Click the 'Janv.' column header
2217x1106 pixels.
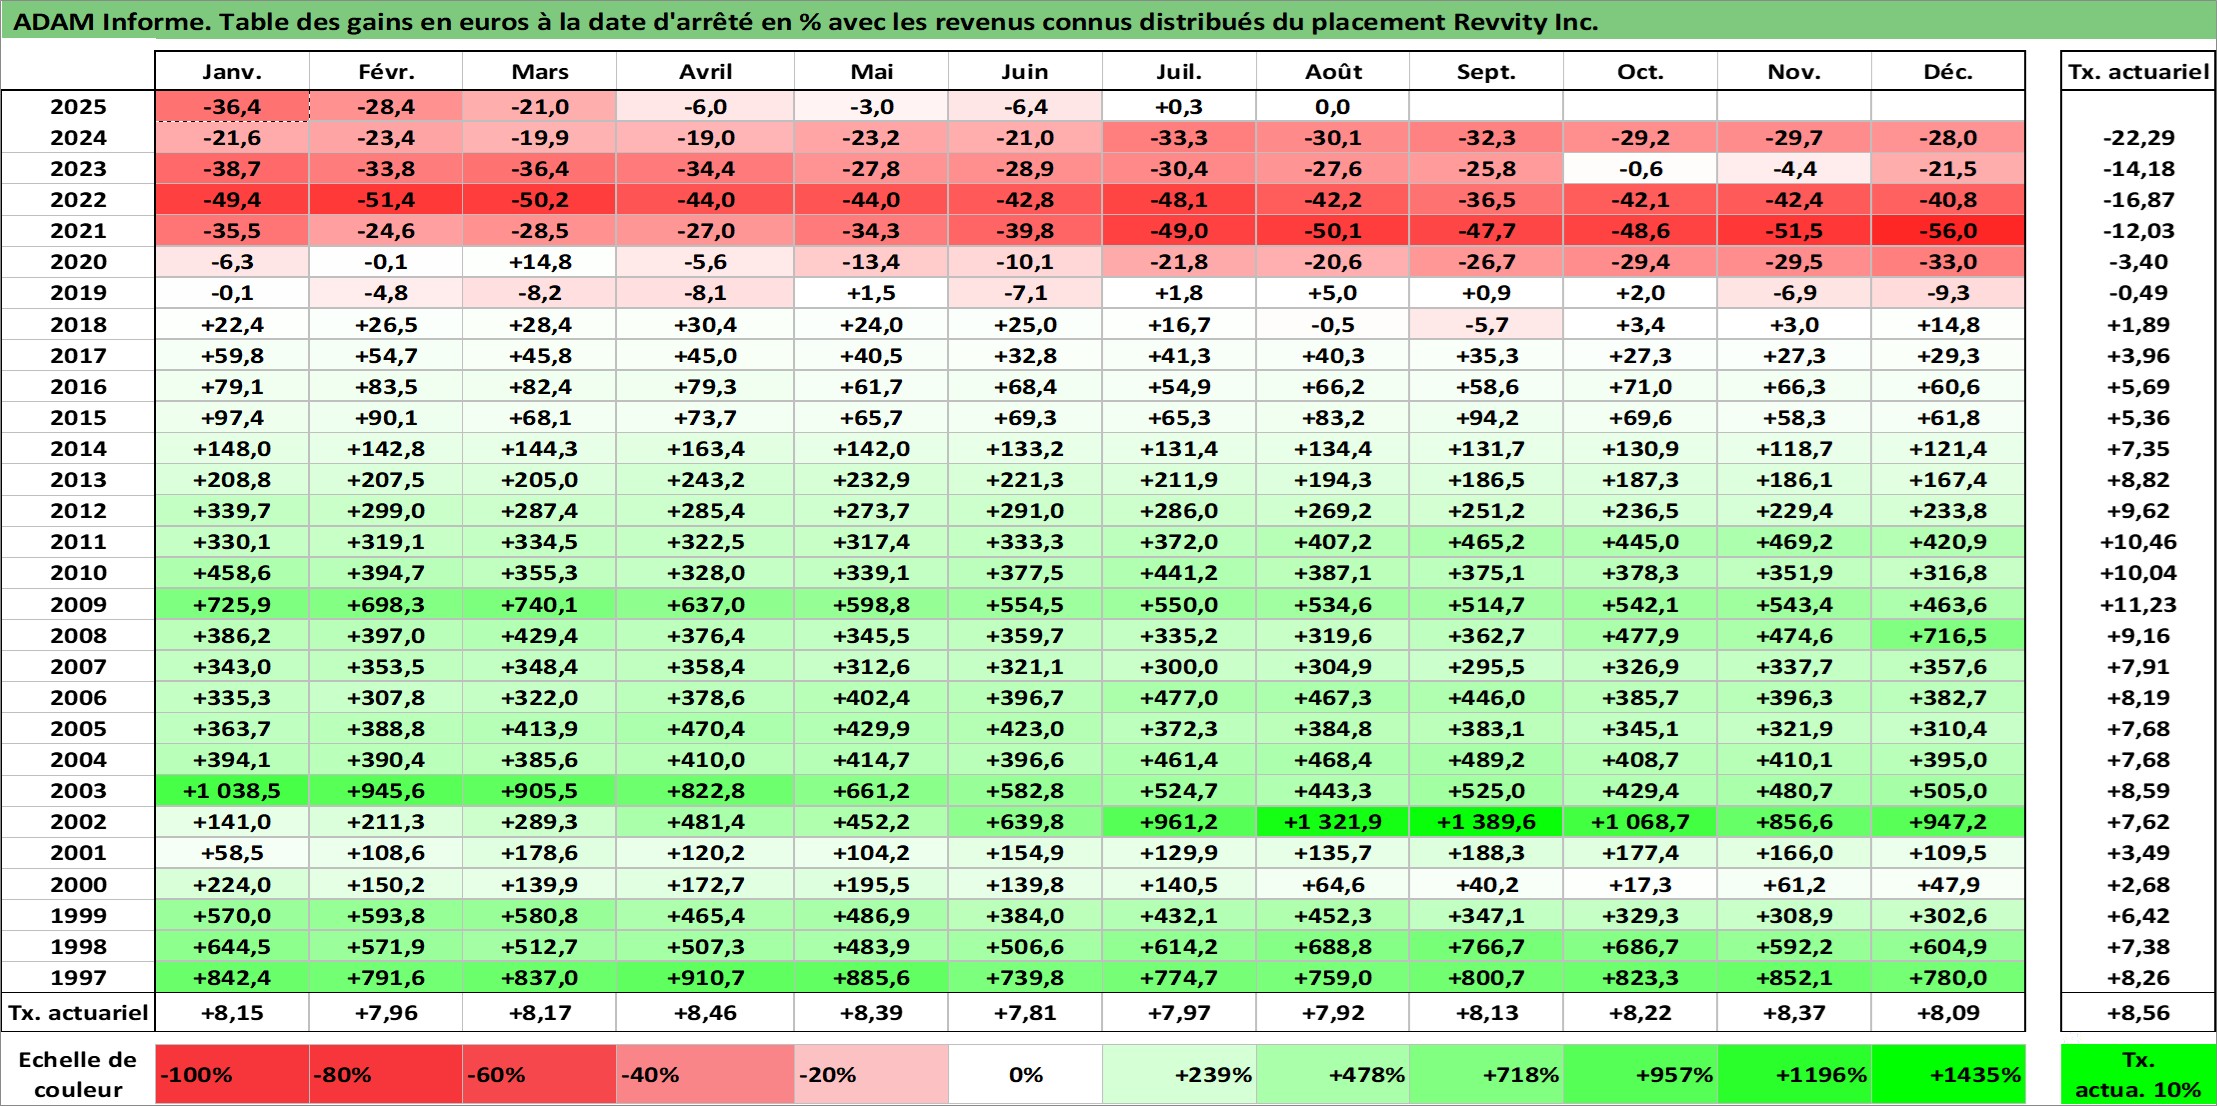(232, 72)
